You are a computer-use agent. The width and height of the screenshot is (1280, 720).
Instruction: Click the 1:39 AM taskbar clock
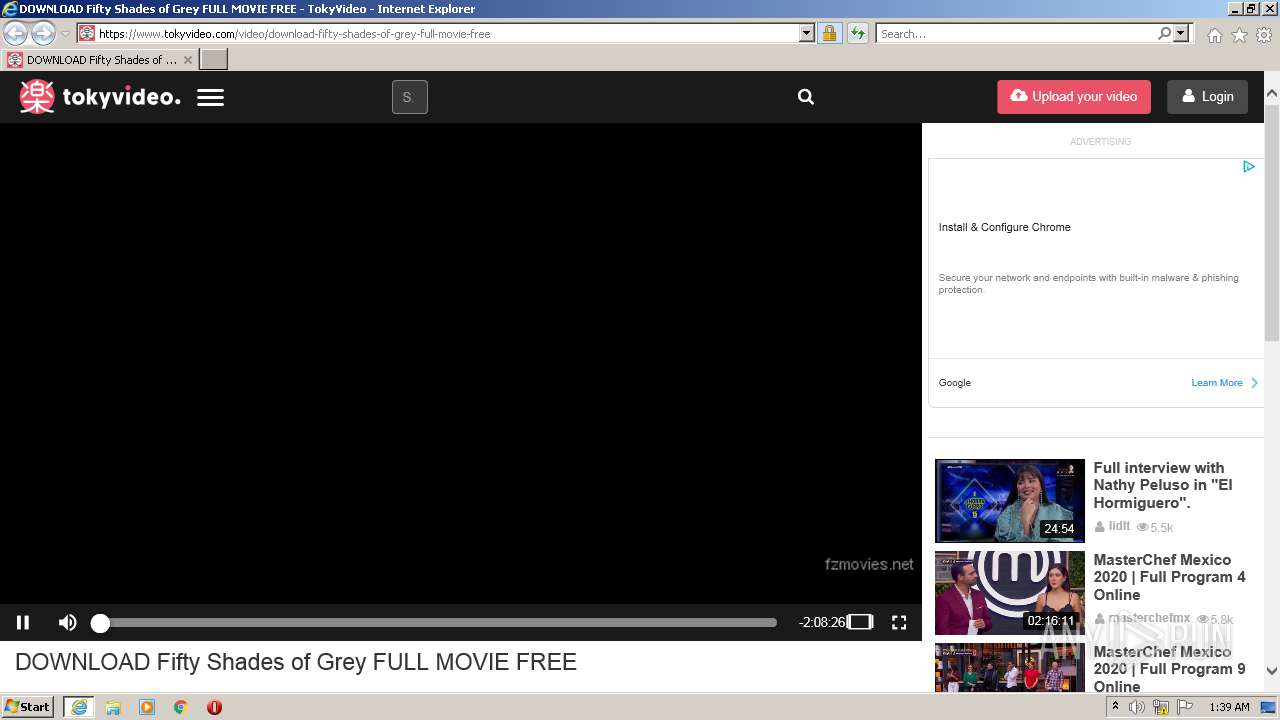click(x=1229, y=707)
